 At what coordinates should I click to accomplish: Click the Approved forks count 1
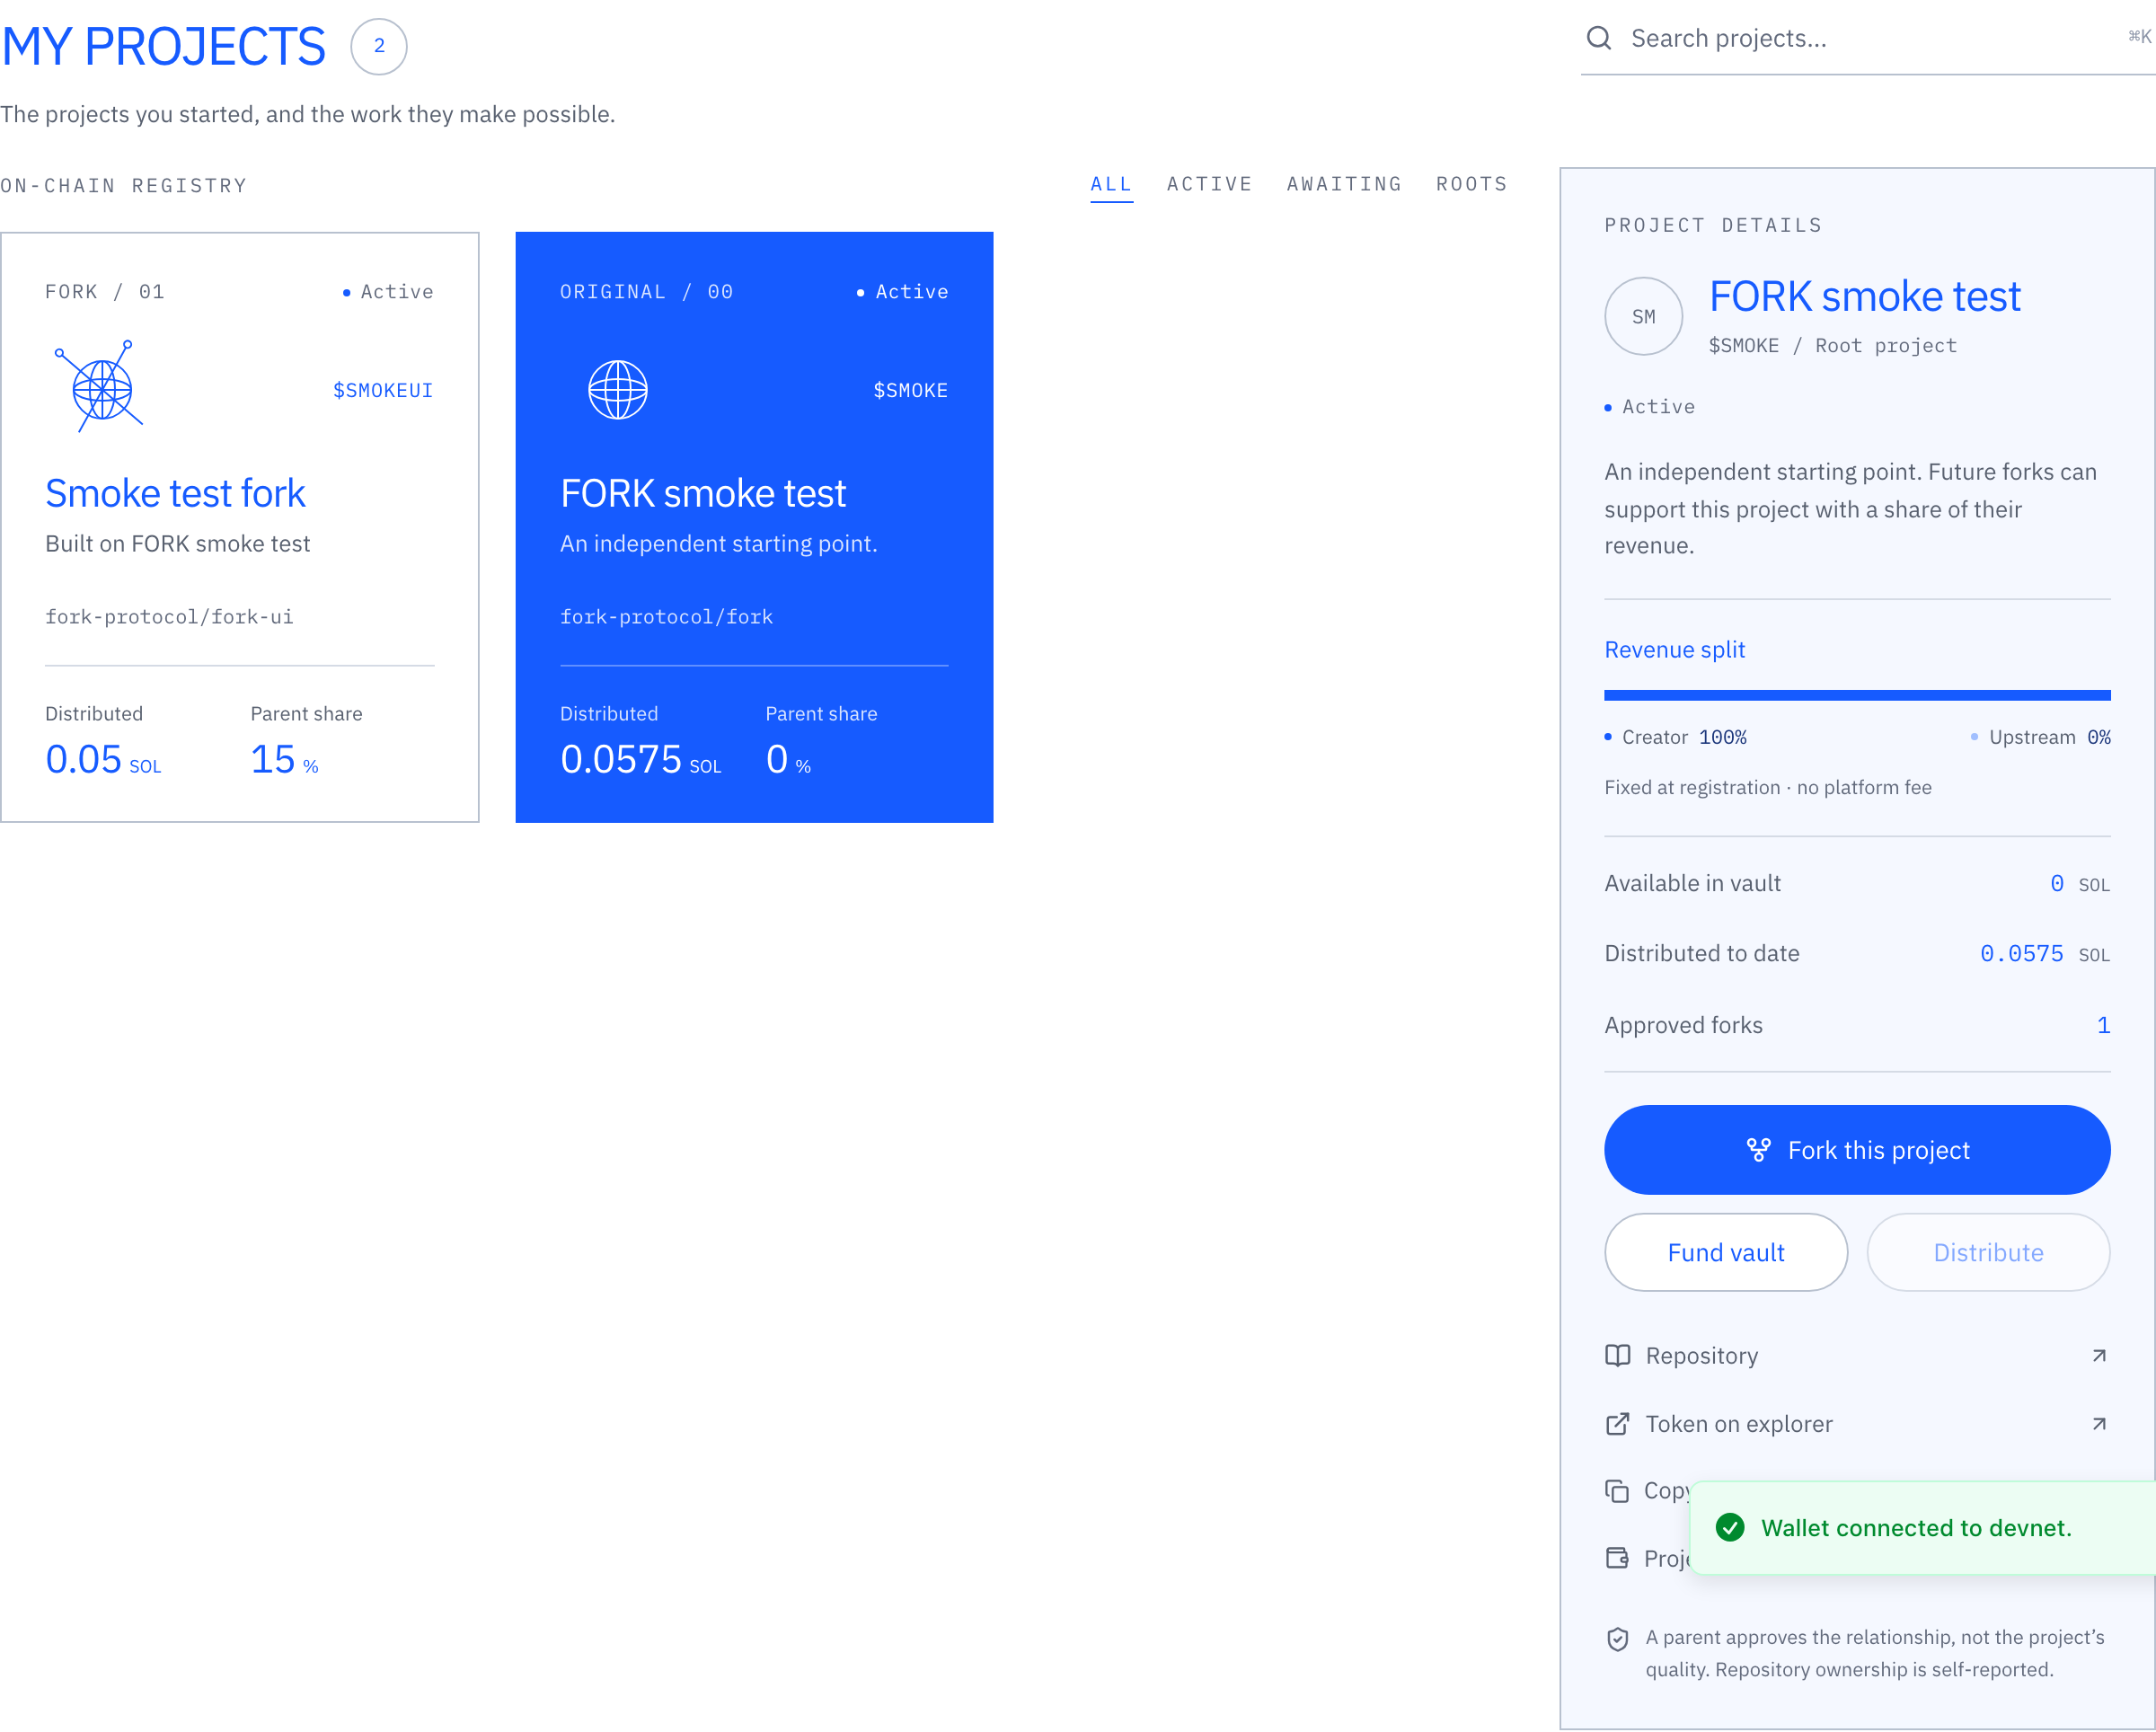[2103, 1025]
